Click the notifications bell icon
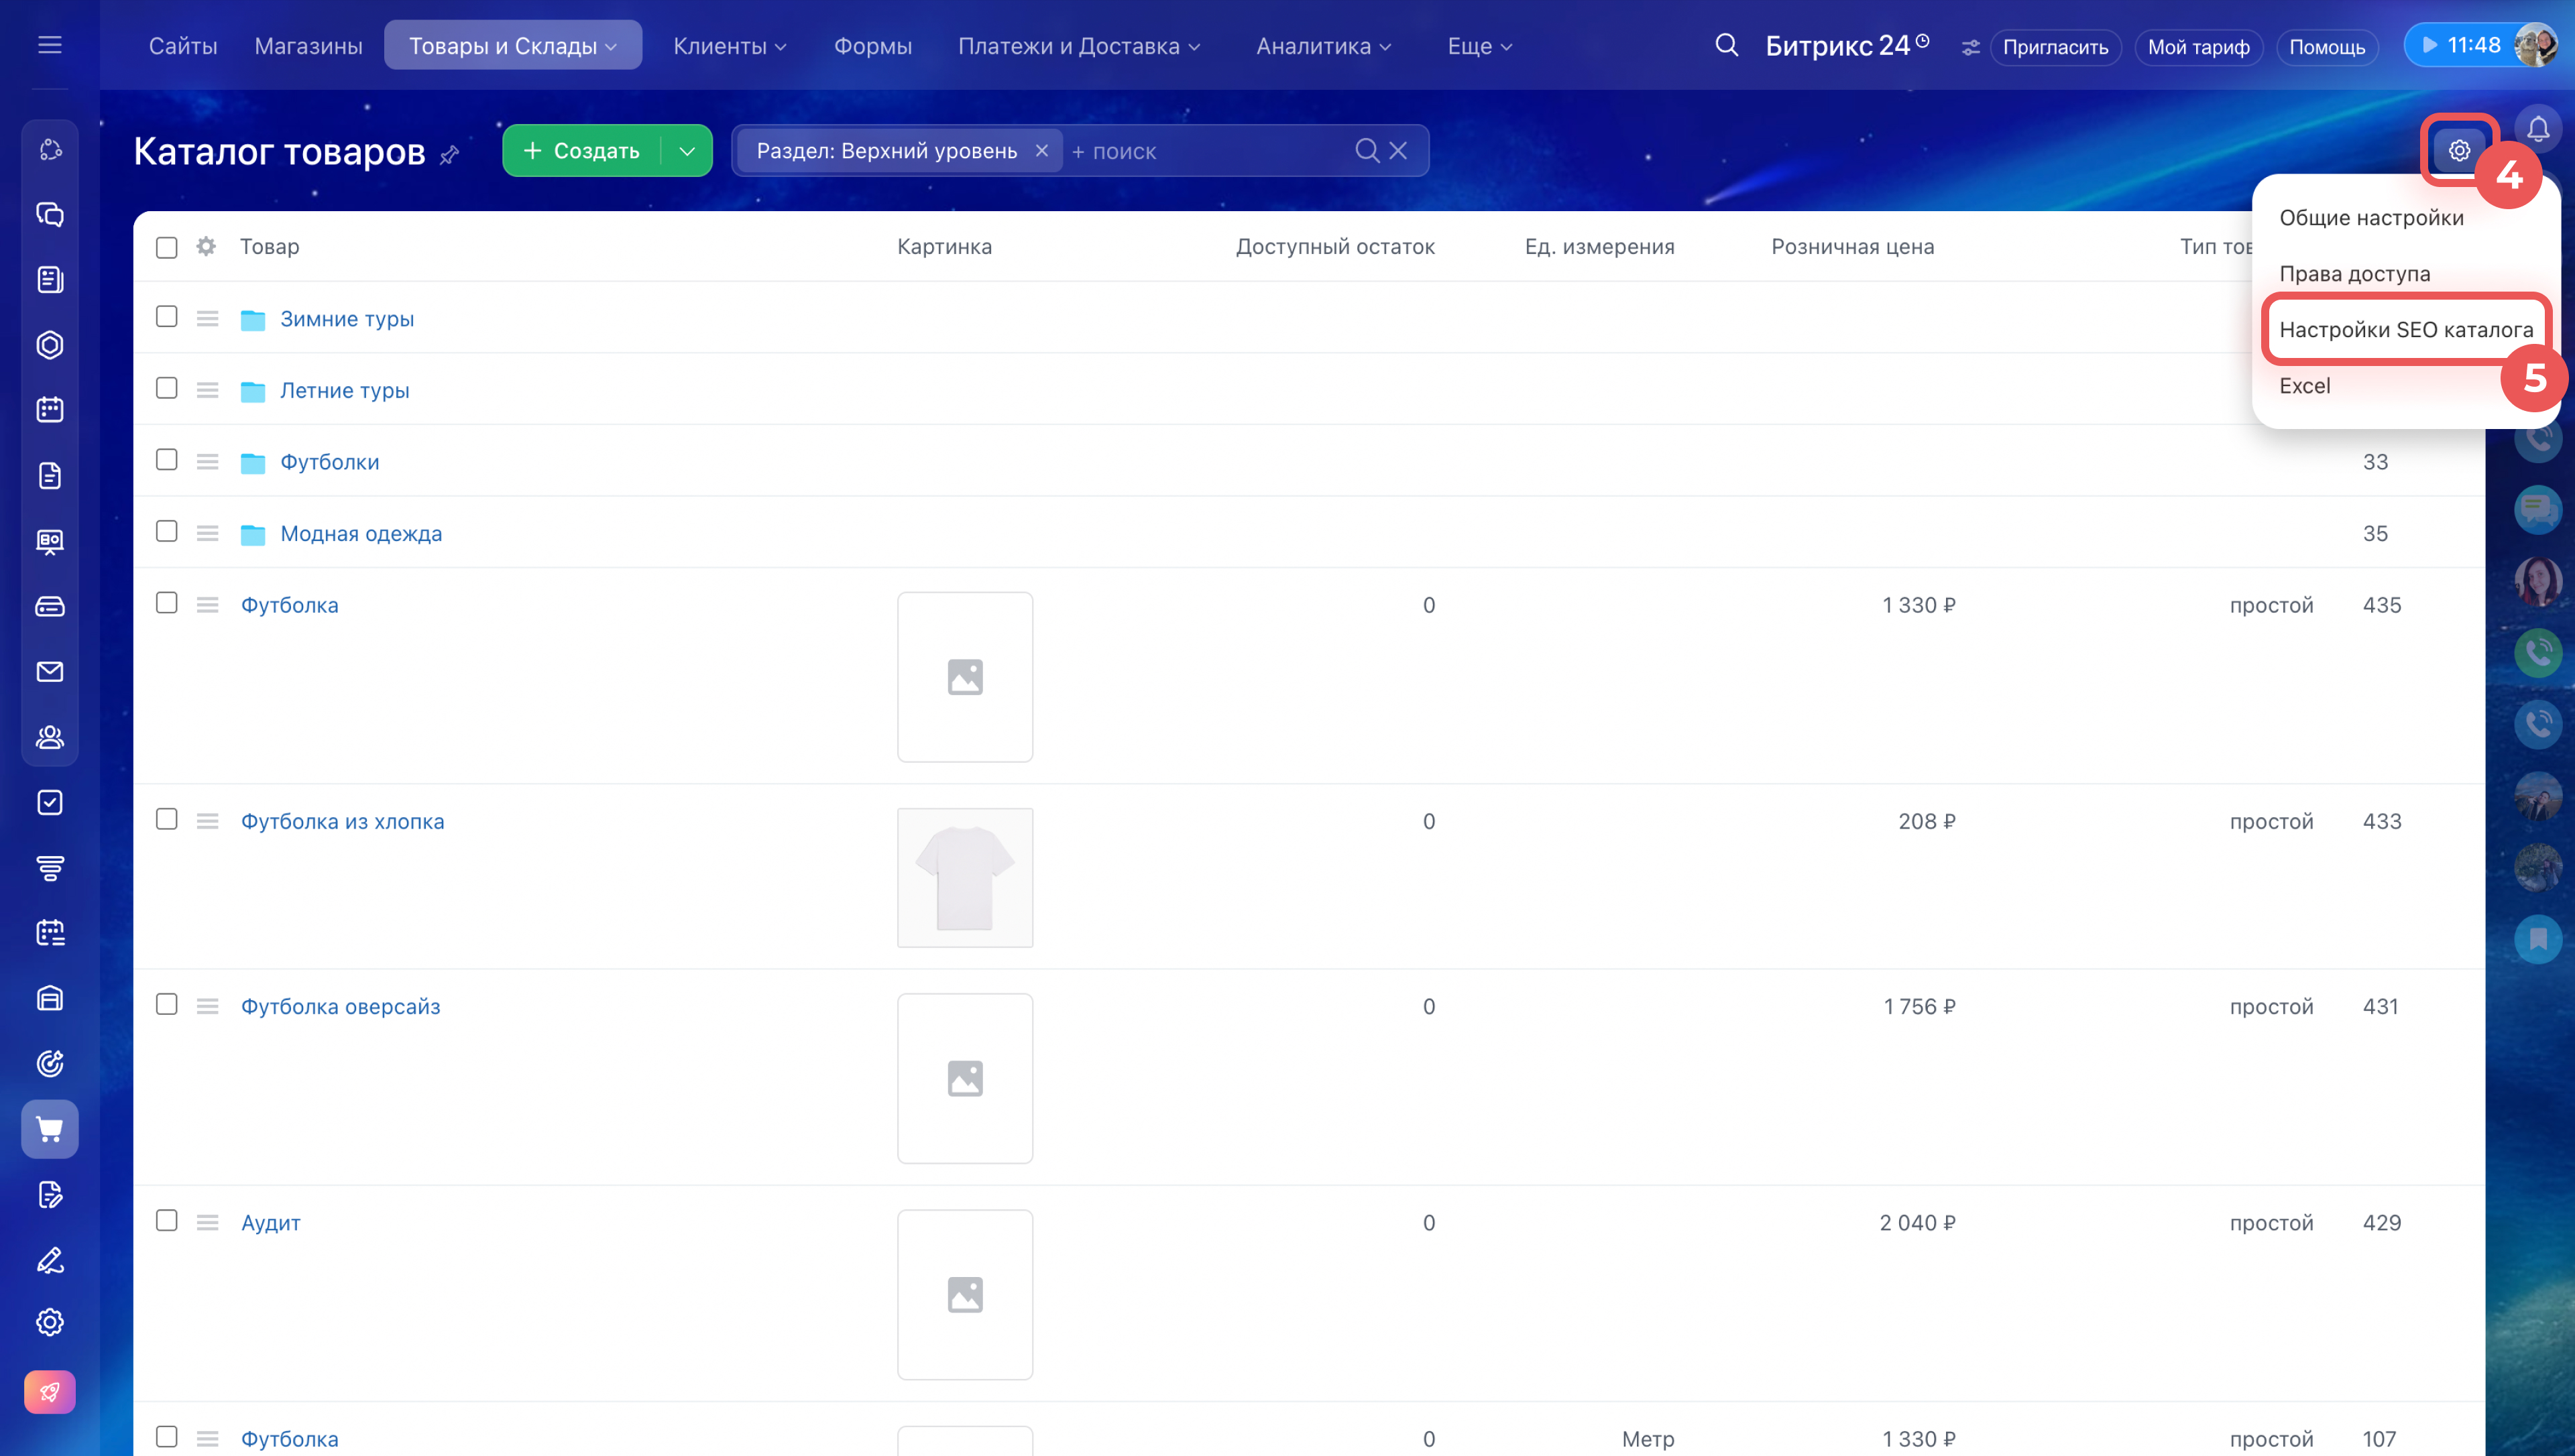The height and width of the screenshot is (1456, 2575). click(2537, 129)
